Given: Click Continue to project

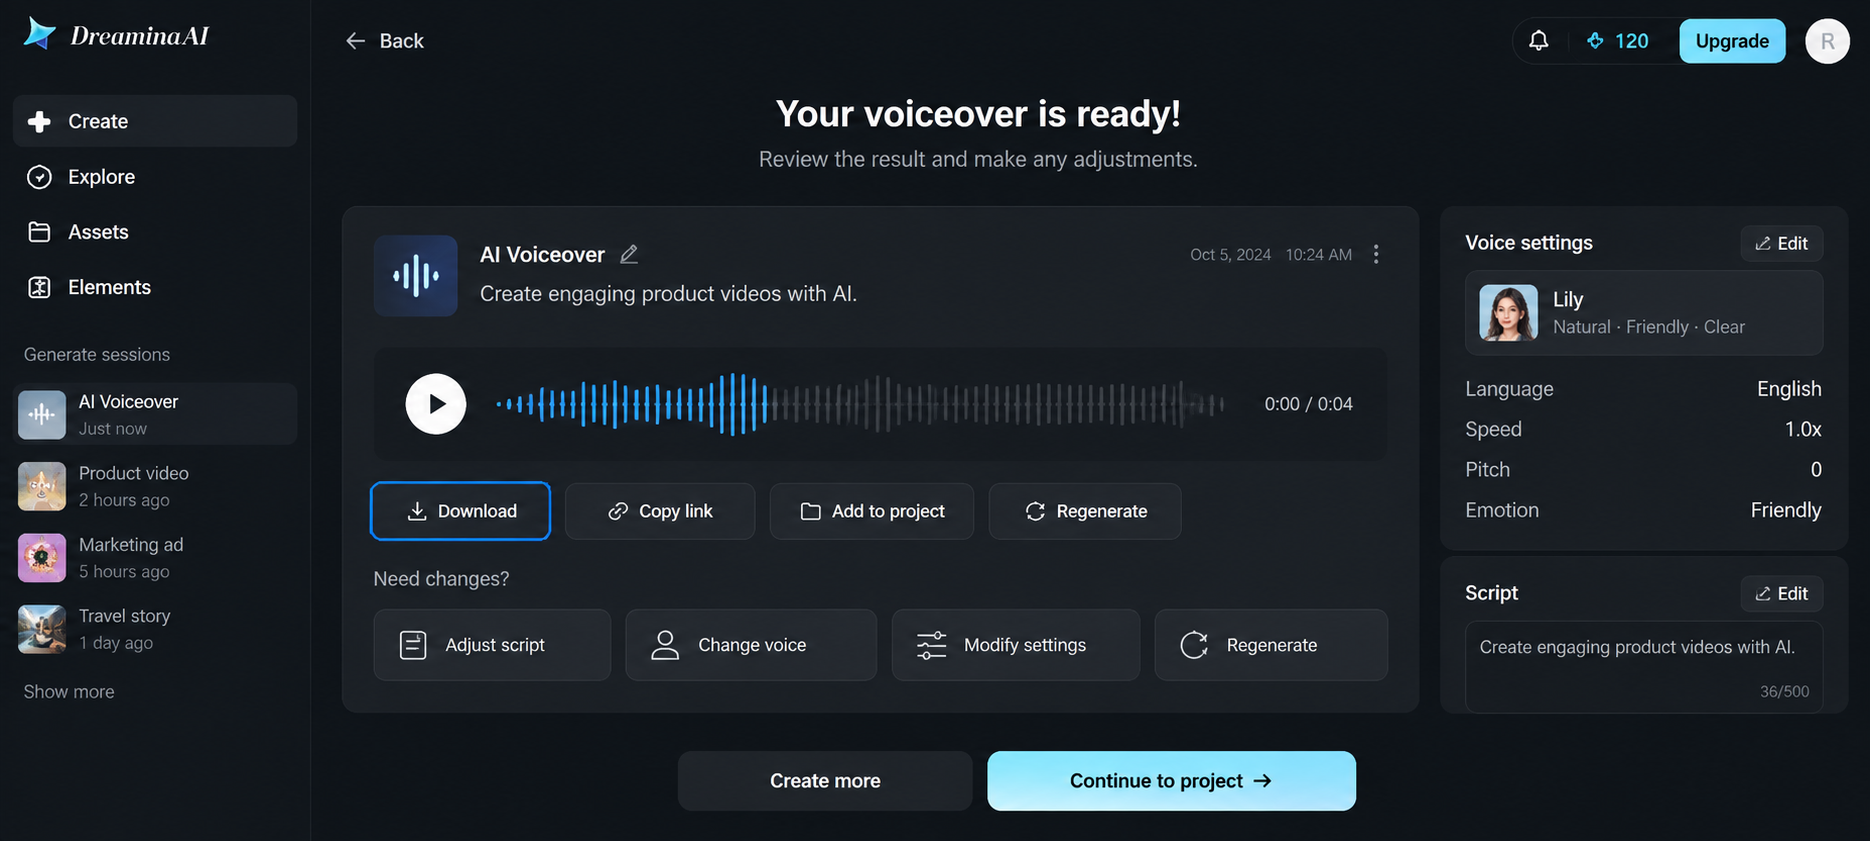Looking at the screenshot, I should coord(1172,781).
